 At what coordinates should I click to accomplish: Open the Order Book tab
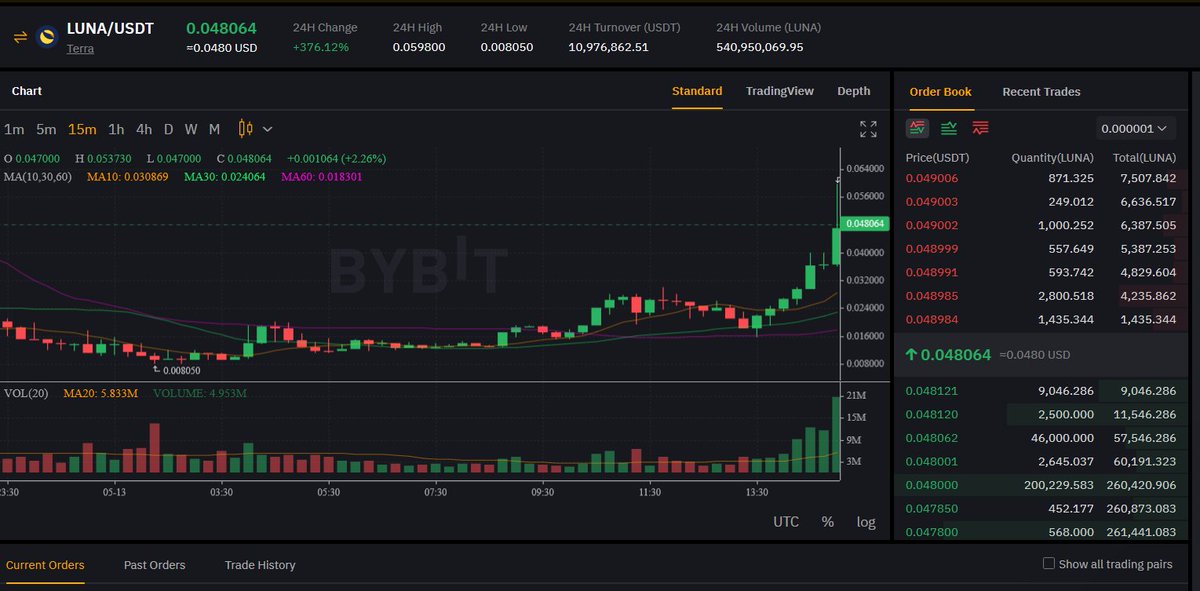940,92
